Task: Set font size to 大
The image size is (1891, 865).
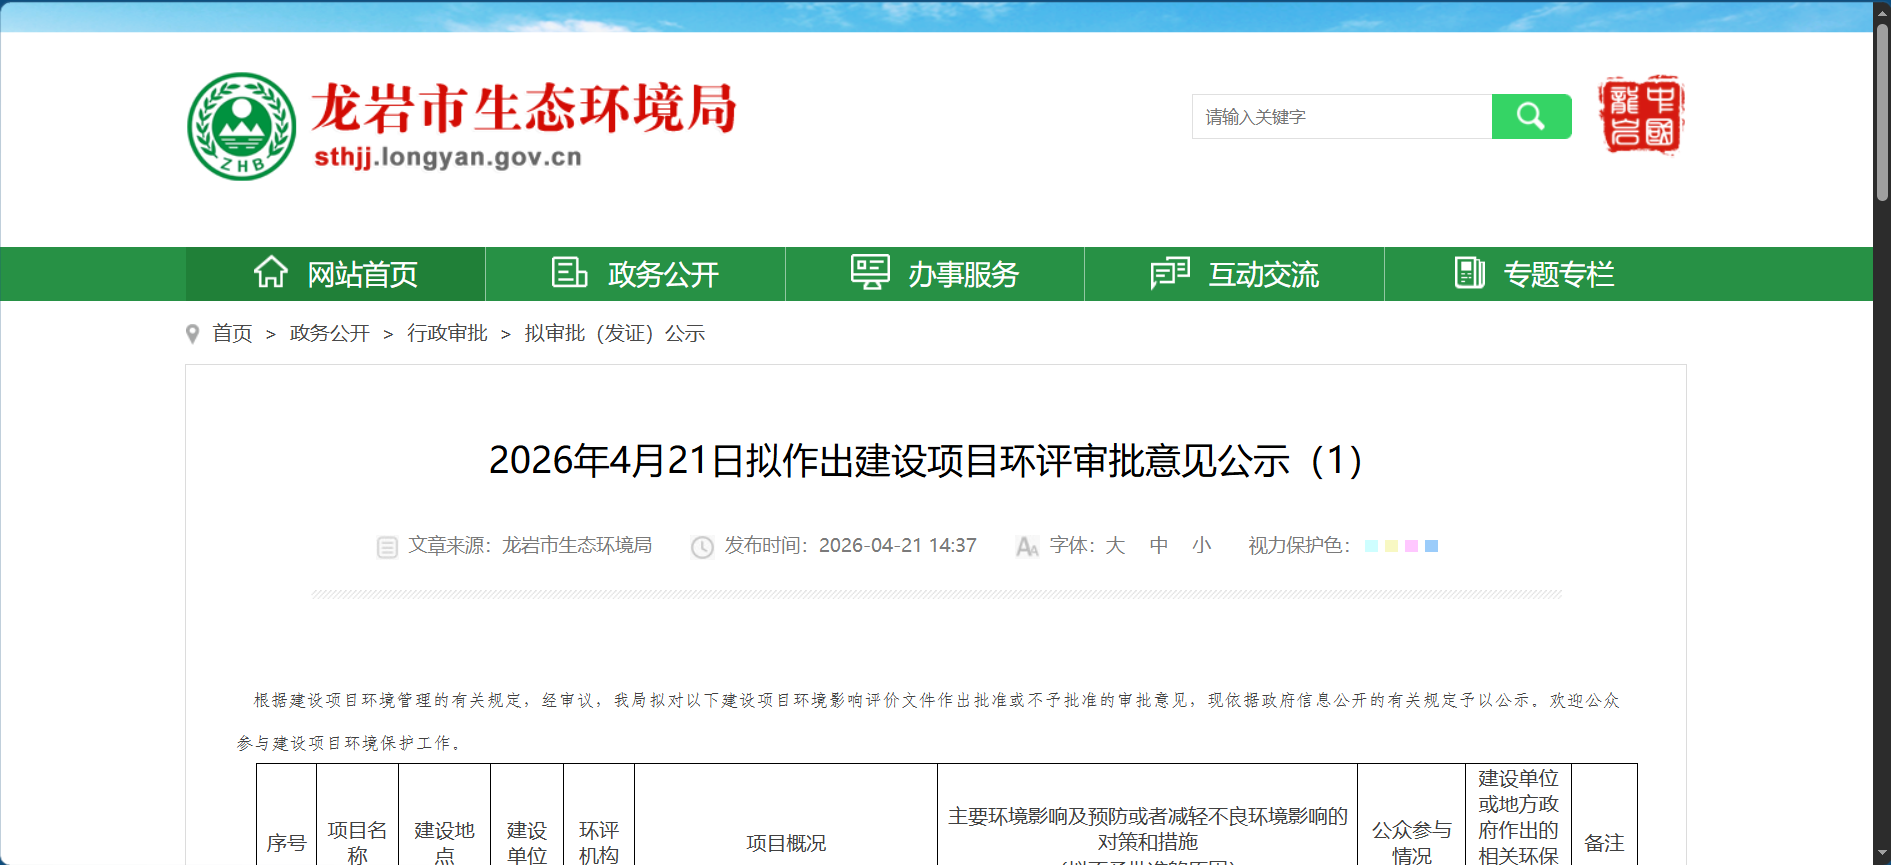Action: point(1115,545)
